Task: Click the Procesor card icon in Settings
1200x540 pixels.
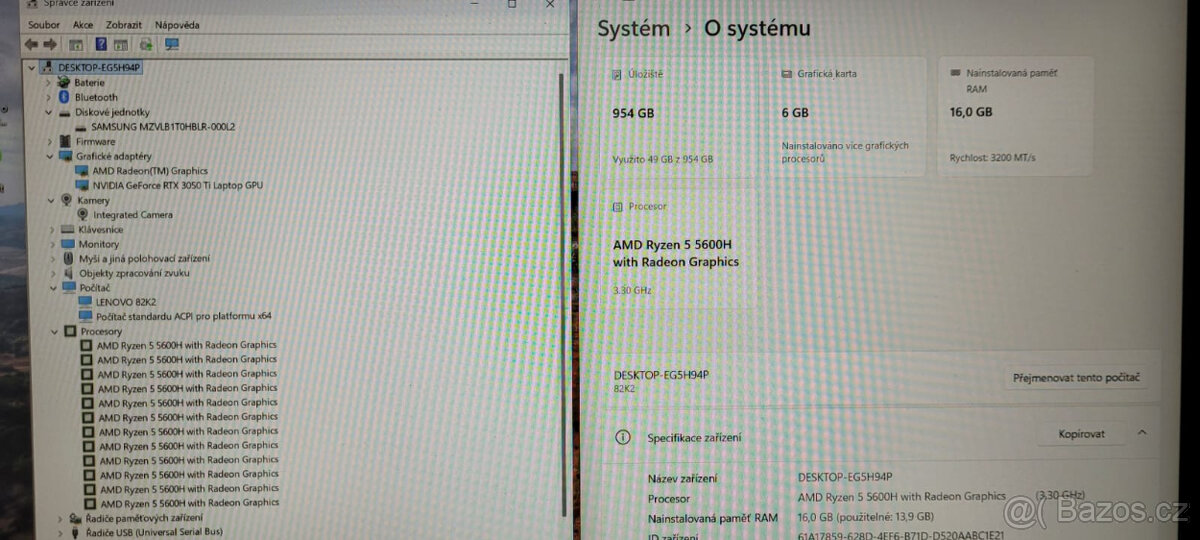Action: (617, 206)
